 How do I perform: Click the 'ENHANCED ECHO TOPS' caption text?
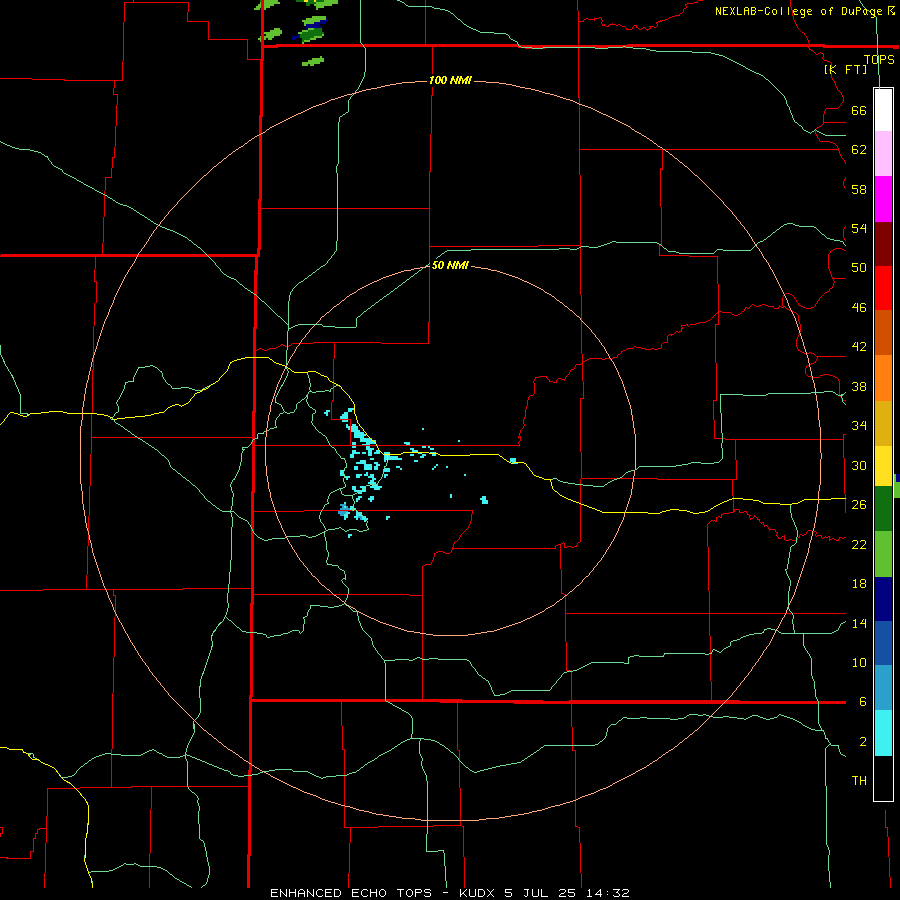point(351,893)
